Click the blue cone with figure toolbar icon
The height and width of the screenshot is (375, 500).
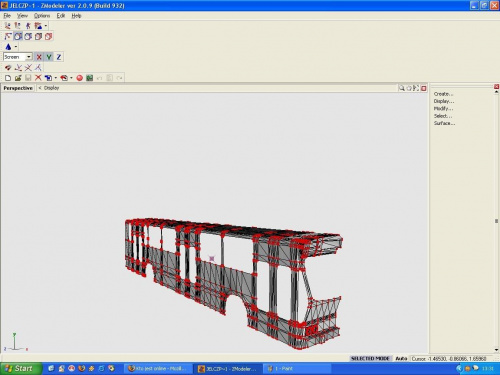coord(38,26)
